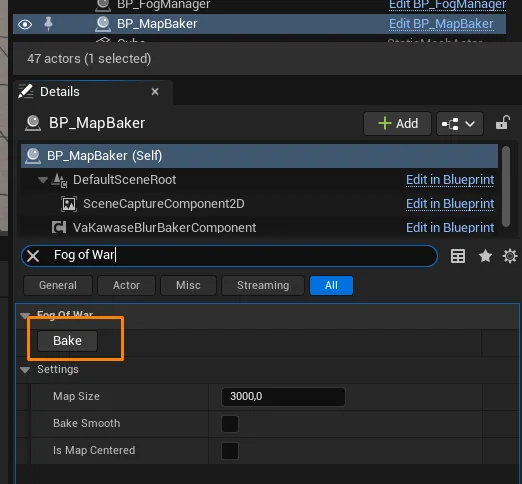Image resolution: width=522 pixels, height=484 pixels.
Task: Open the blueprint/hierarchy options dropdown
Action: (460, 124)
